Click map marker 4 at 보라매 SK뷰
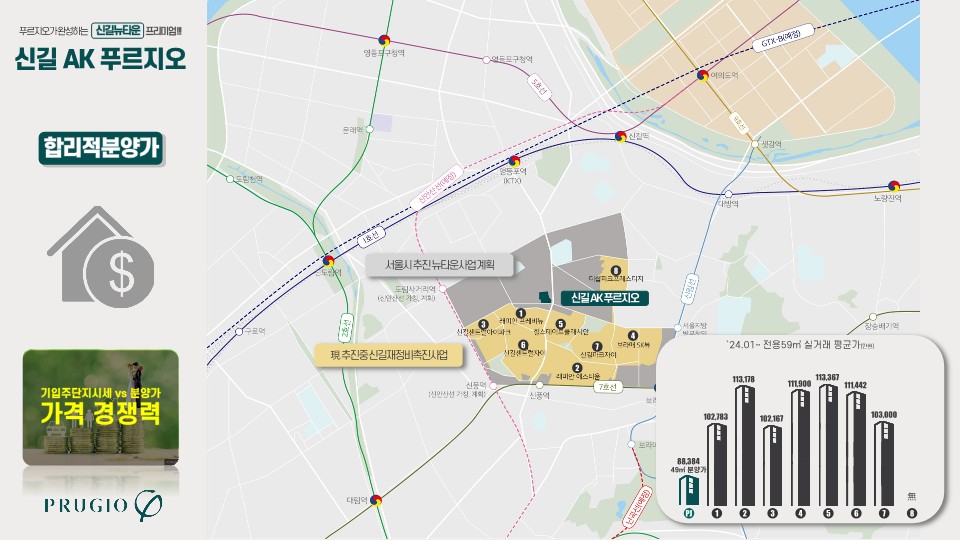The height and width of the screenshot is (540, 960). [x=632, y=336]
